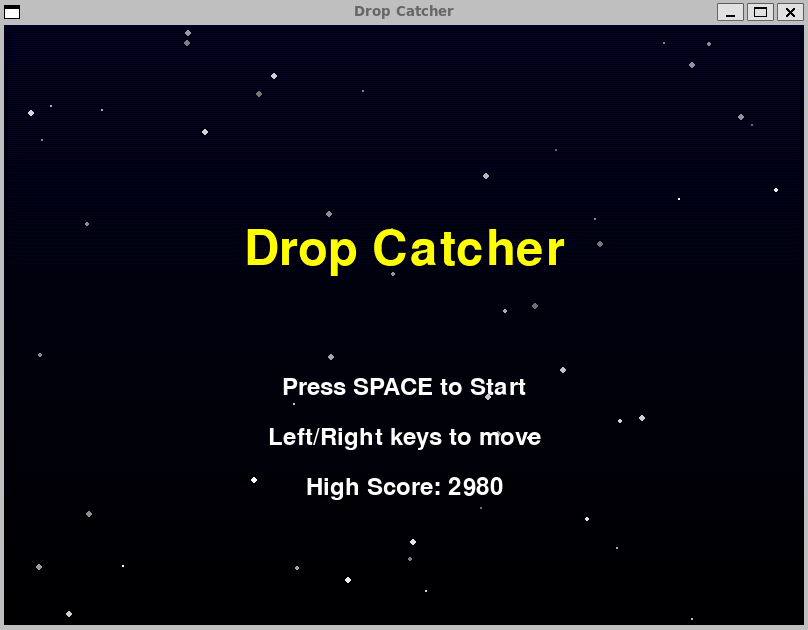Click the "Left/Right keys to move" instruction
This screenshot has width=808, height=630.
click(x=405, y=437)
